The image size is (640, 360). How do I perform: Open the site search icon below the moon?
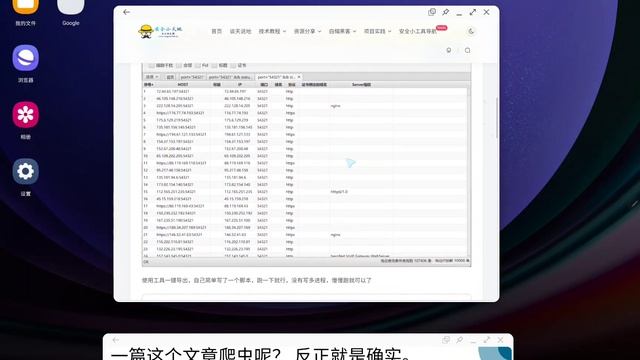tap(467, 50)
